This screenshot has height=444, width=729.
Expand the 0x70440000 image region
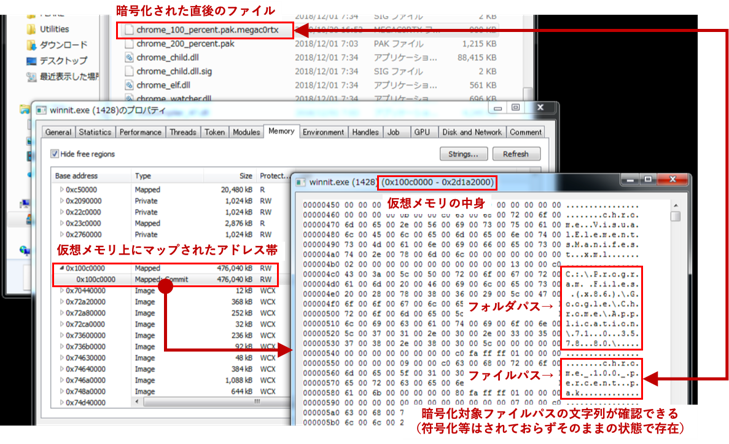coord(61,291)
